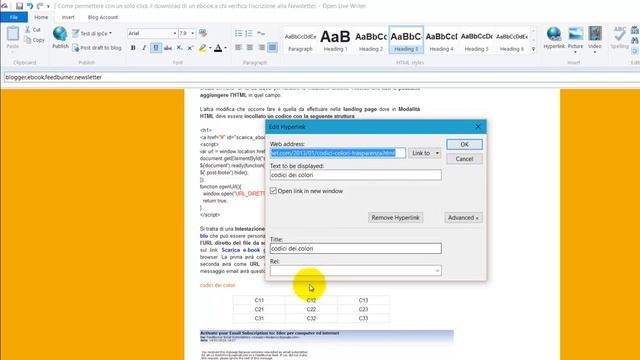This screenshot has height=360, width=640.
Task: Open the font color dropdown arrow
Action: pyautogui.click(x=225, y=48)
